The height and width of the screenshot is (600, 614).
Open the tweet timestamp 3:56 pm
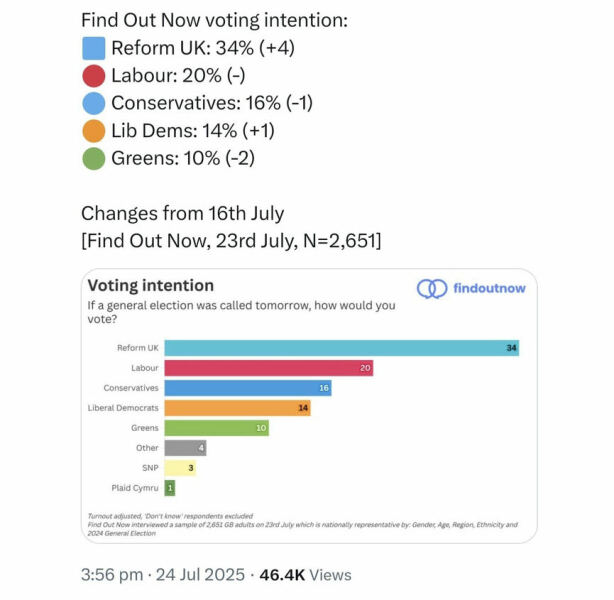click(x=113, y=575)
